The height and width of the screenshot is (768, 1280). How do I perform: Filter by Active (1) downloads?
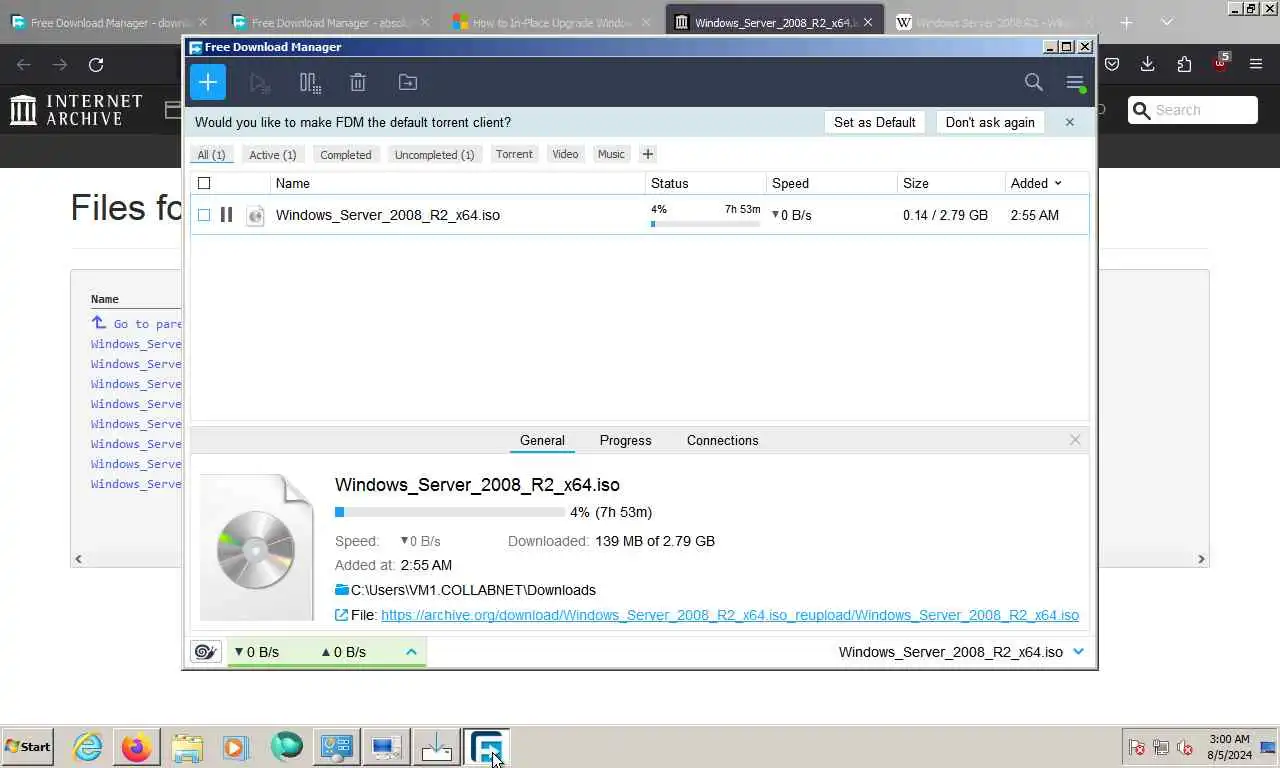point(273,155)
